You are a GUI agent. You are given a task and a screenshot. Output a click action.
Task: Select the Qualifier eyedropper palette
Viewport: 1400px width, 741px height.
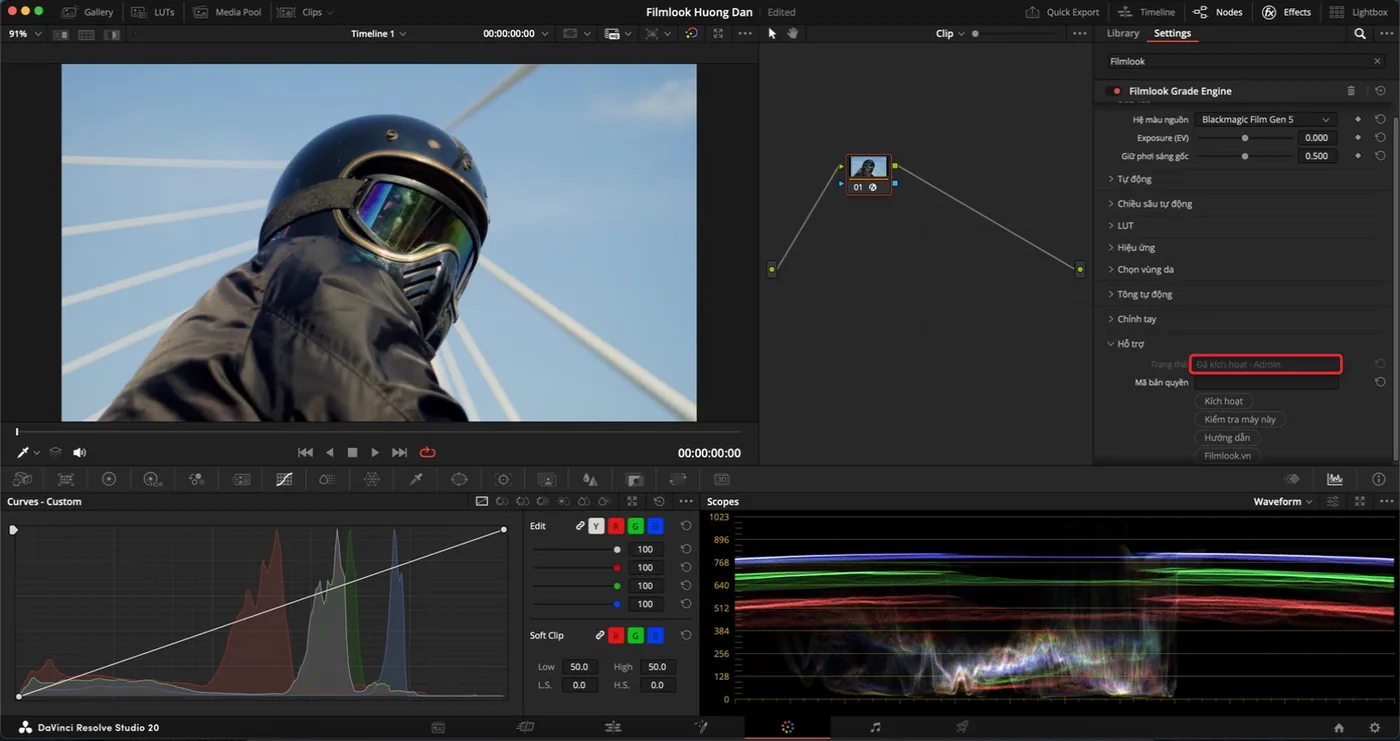[x=416, y=479]
